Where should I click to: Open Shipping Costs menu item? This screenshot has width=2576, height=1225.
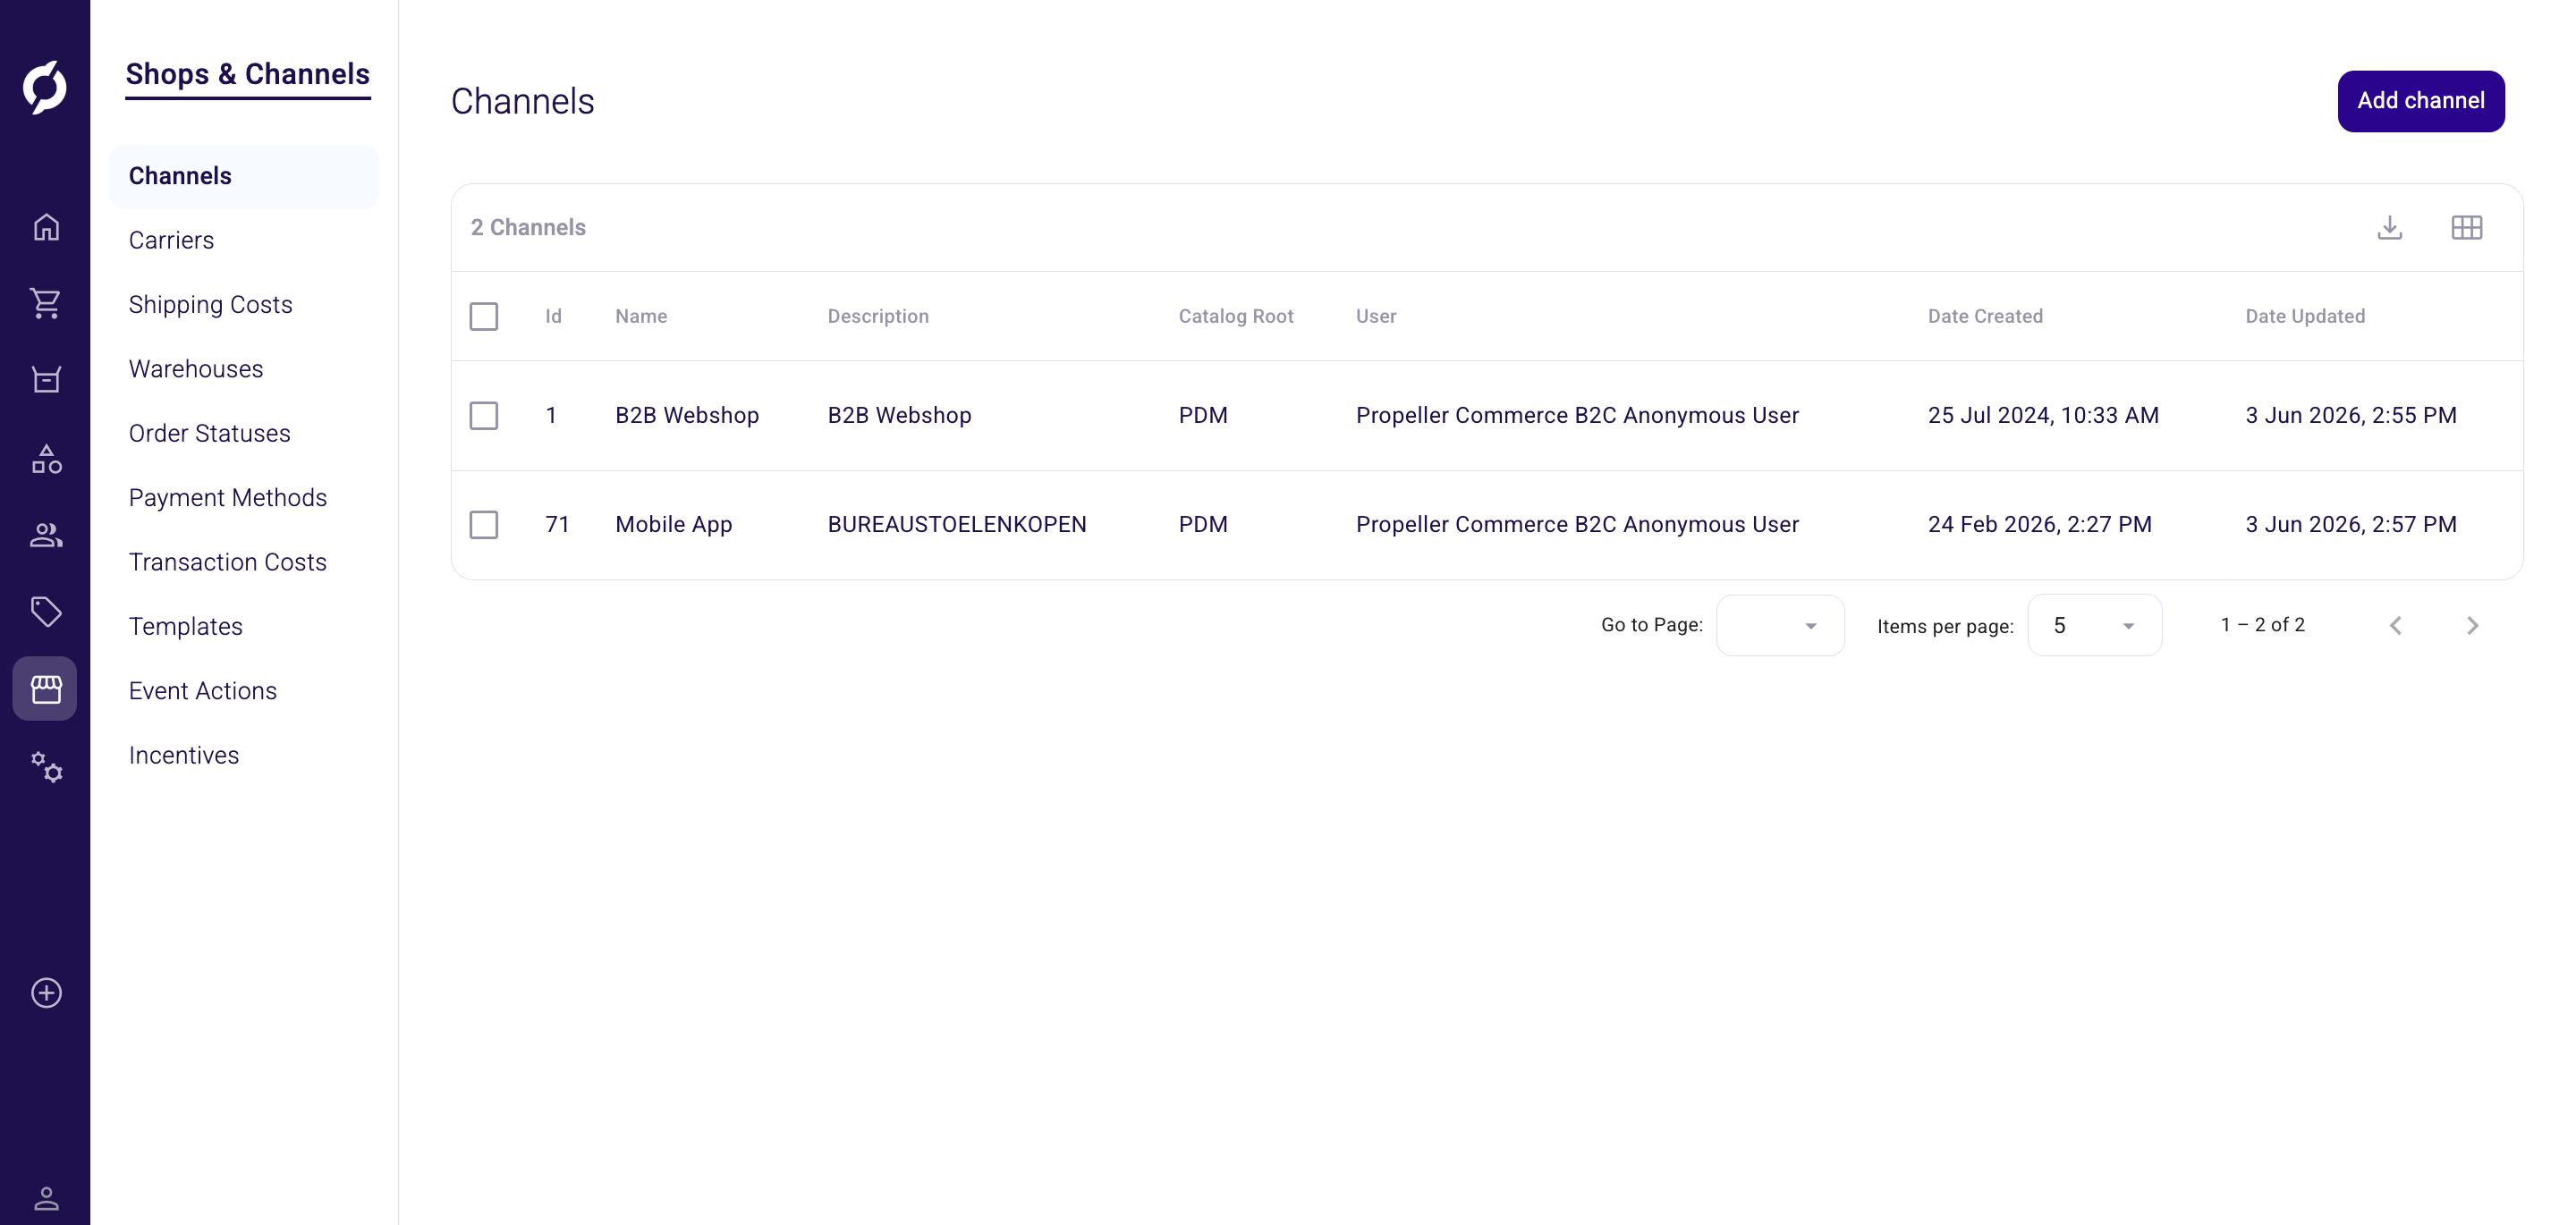coord(211,305)
